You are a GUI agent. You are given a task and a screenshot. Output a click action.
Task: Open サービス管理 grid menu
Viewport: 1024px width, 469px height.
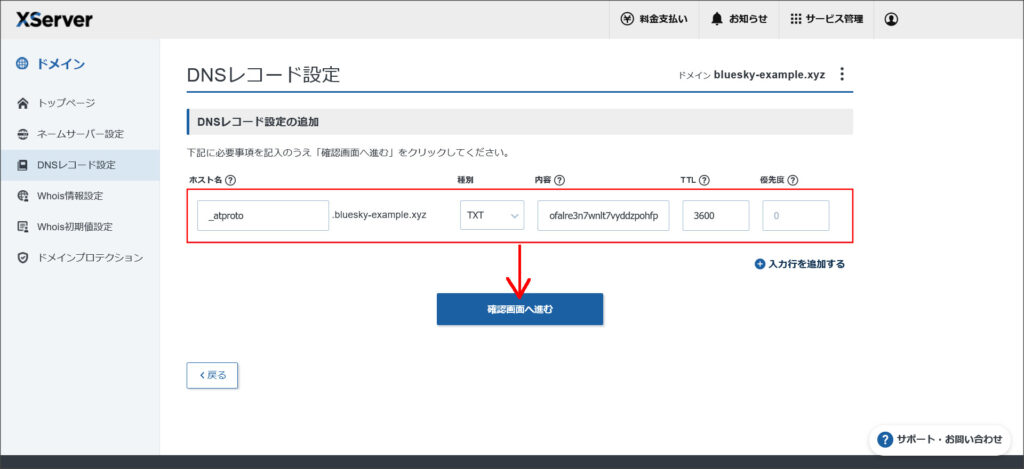click(826, 20)
